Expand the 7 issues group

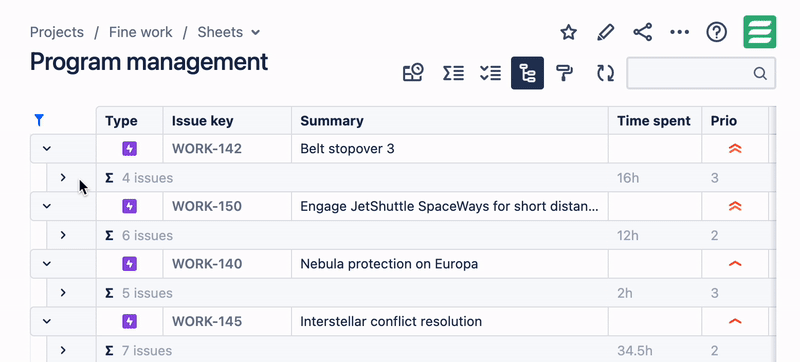pyautogui.click(x=63, y=350)
